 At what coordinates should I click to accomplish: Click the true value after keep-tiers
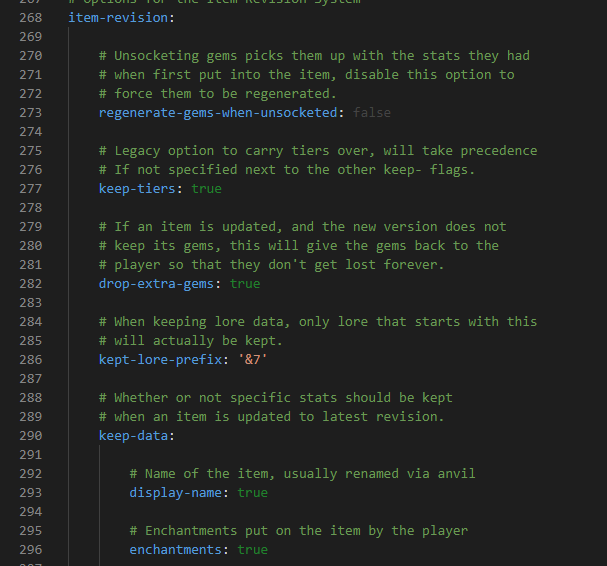pyautogui.click(x=206, y=189)
